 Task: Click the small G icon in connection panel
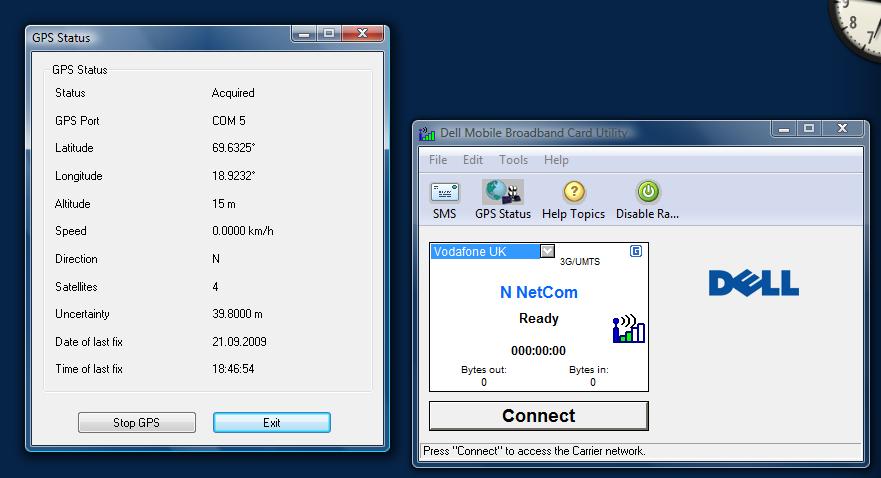635,251
